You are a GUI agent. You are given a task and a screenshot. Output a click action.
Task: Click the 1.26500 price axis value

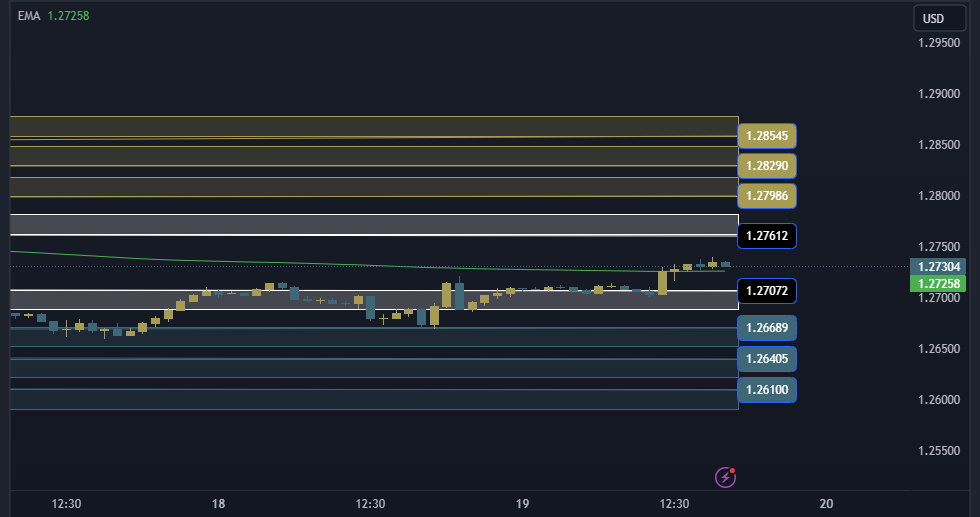pos(939,348)
